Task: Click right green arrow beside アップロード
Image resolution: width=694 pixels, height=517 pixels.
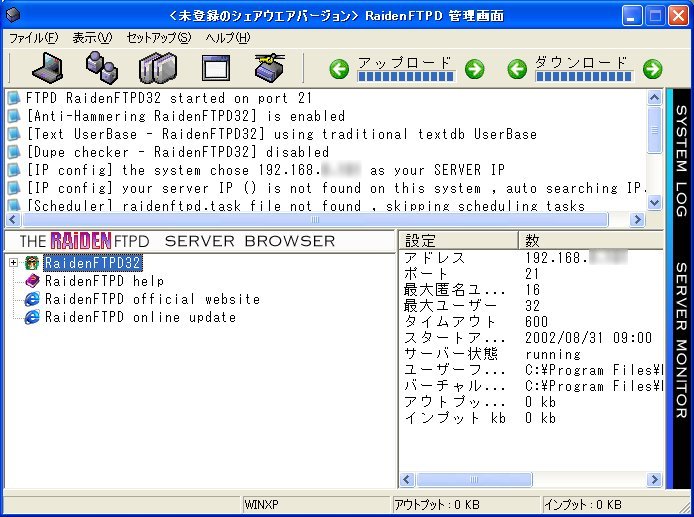Action: [x=474, y=69]
